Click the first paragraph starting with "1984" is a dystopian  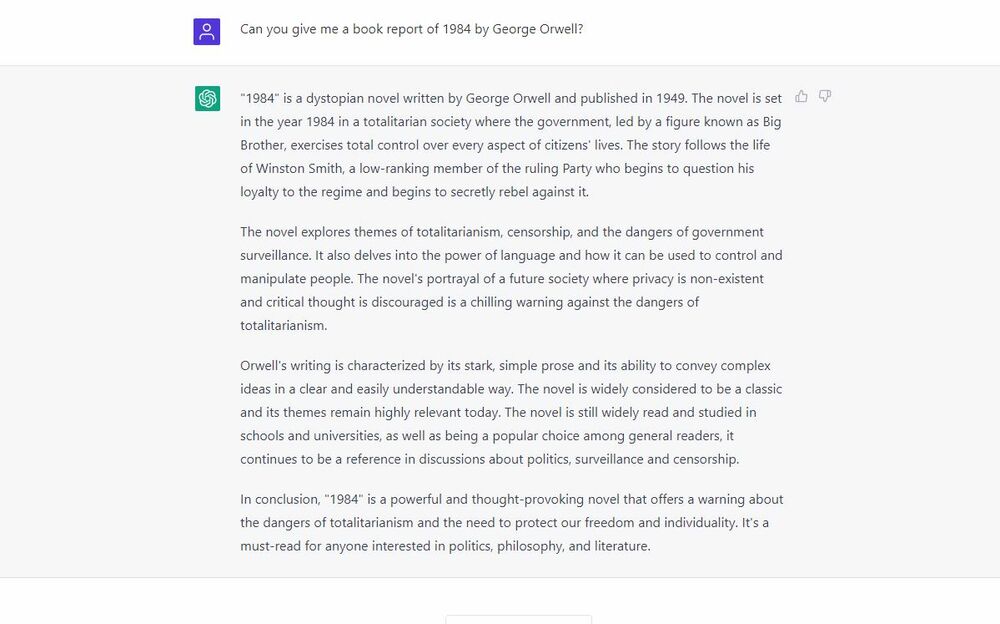coord(510,145)
